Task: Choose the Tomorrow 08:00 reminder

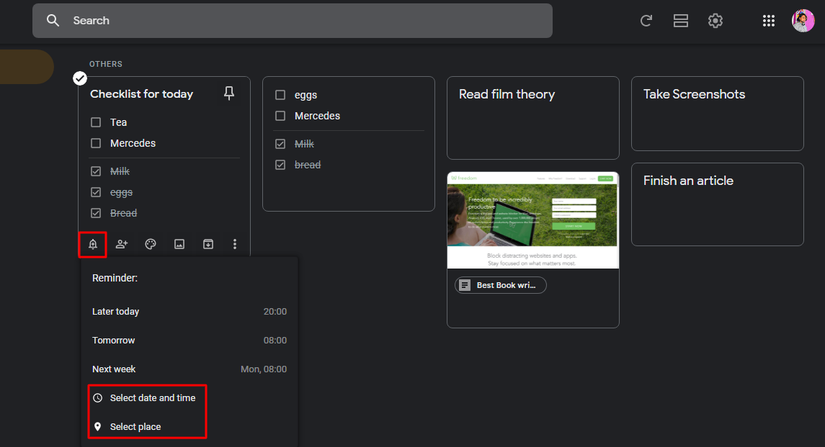Action: coord(189,340)
